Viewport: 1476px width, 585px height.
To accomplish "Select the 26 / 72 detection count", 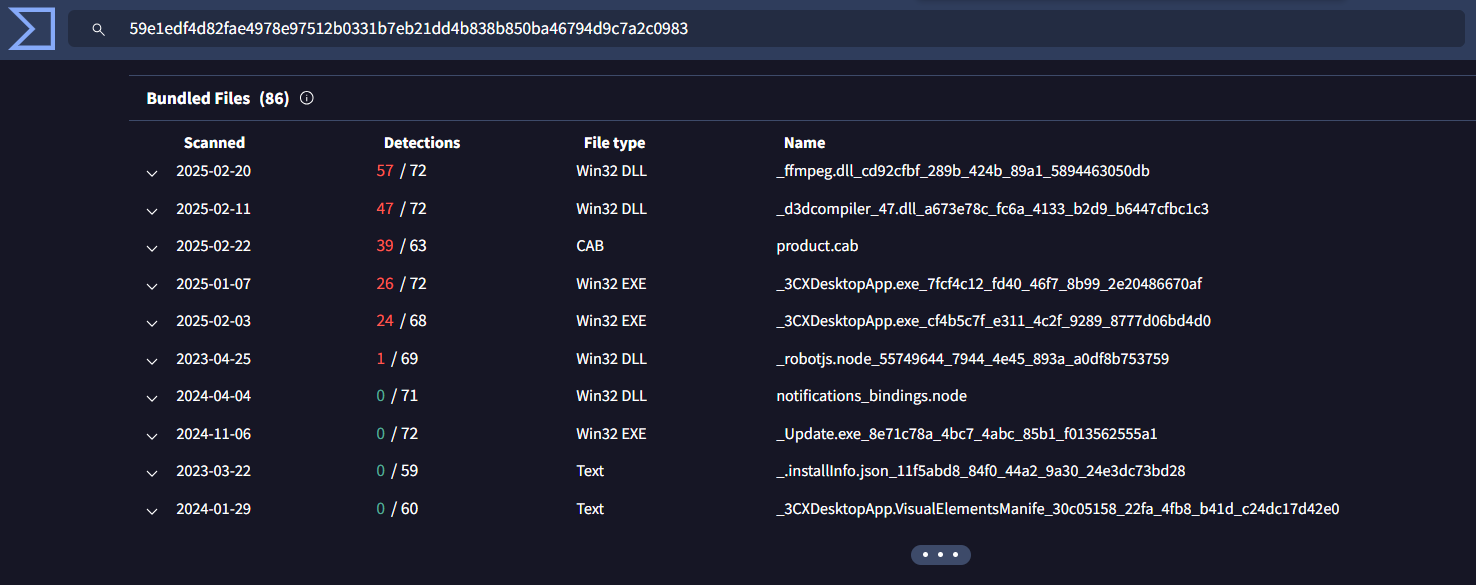I will (x=401, y=284).
